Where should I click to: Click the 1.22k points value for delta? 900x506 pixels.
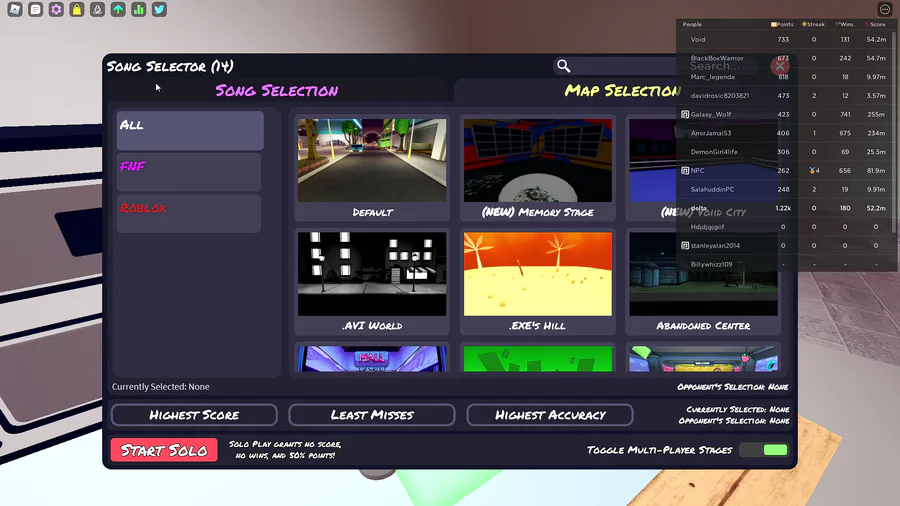coord(783,208)
